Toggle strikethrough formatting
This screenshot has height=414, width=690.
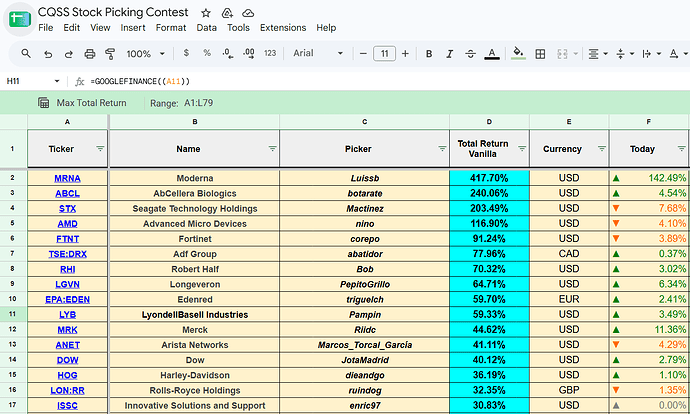(470, 54)
